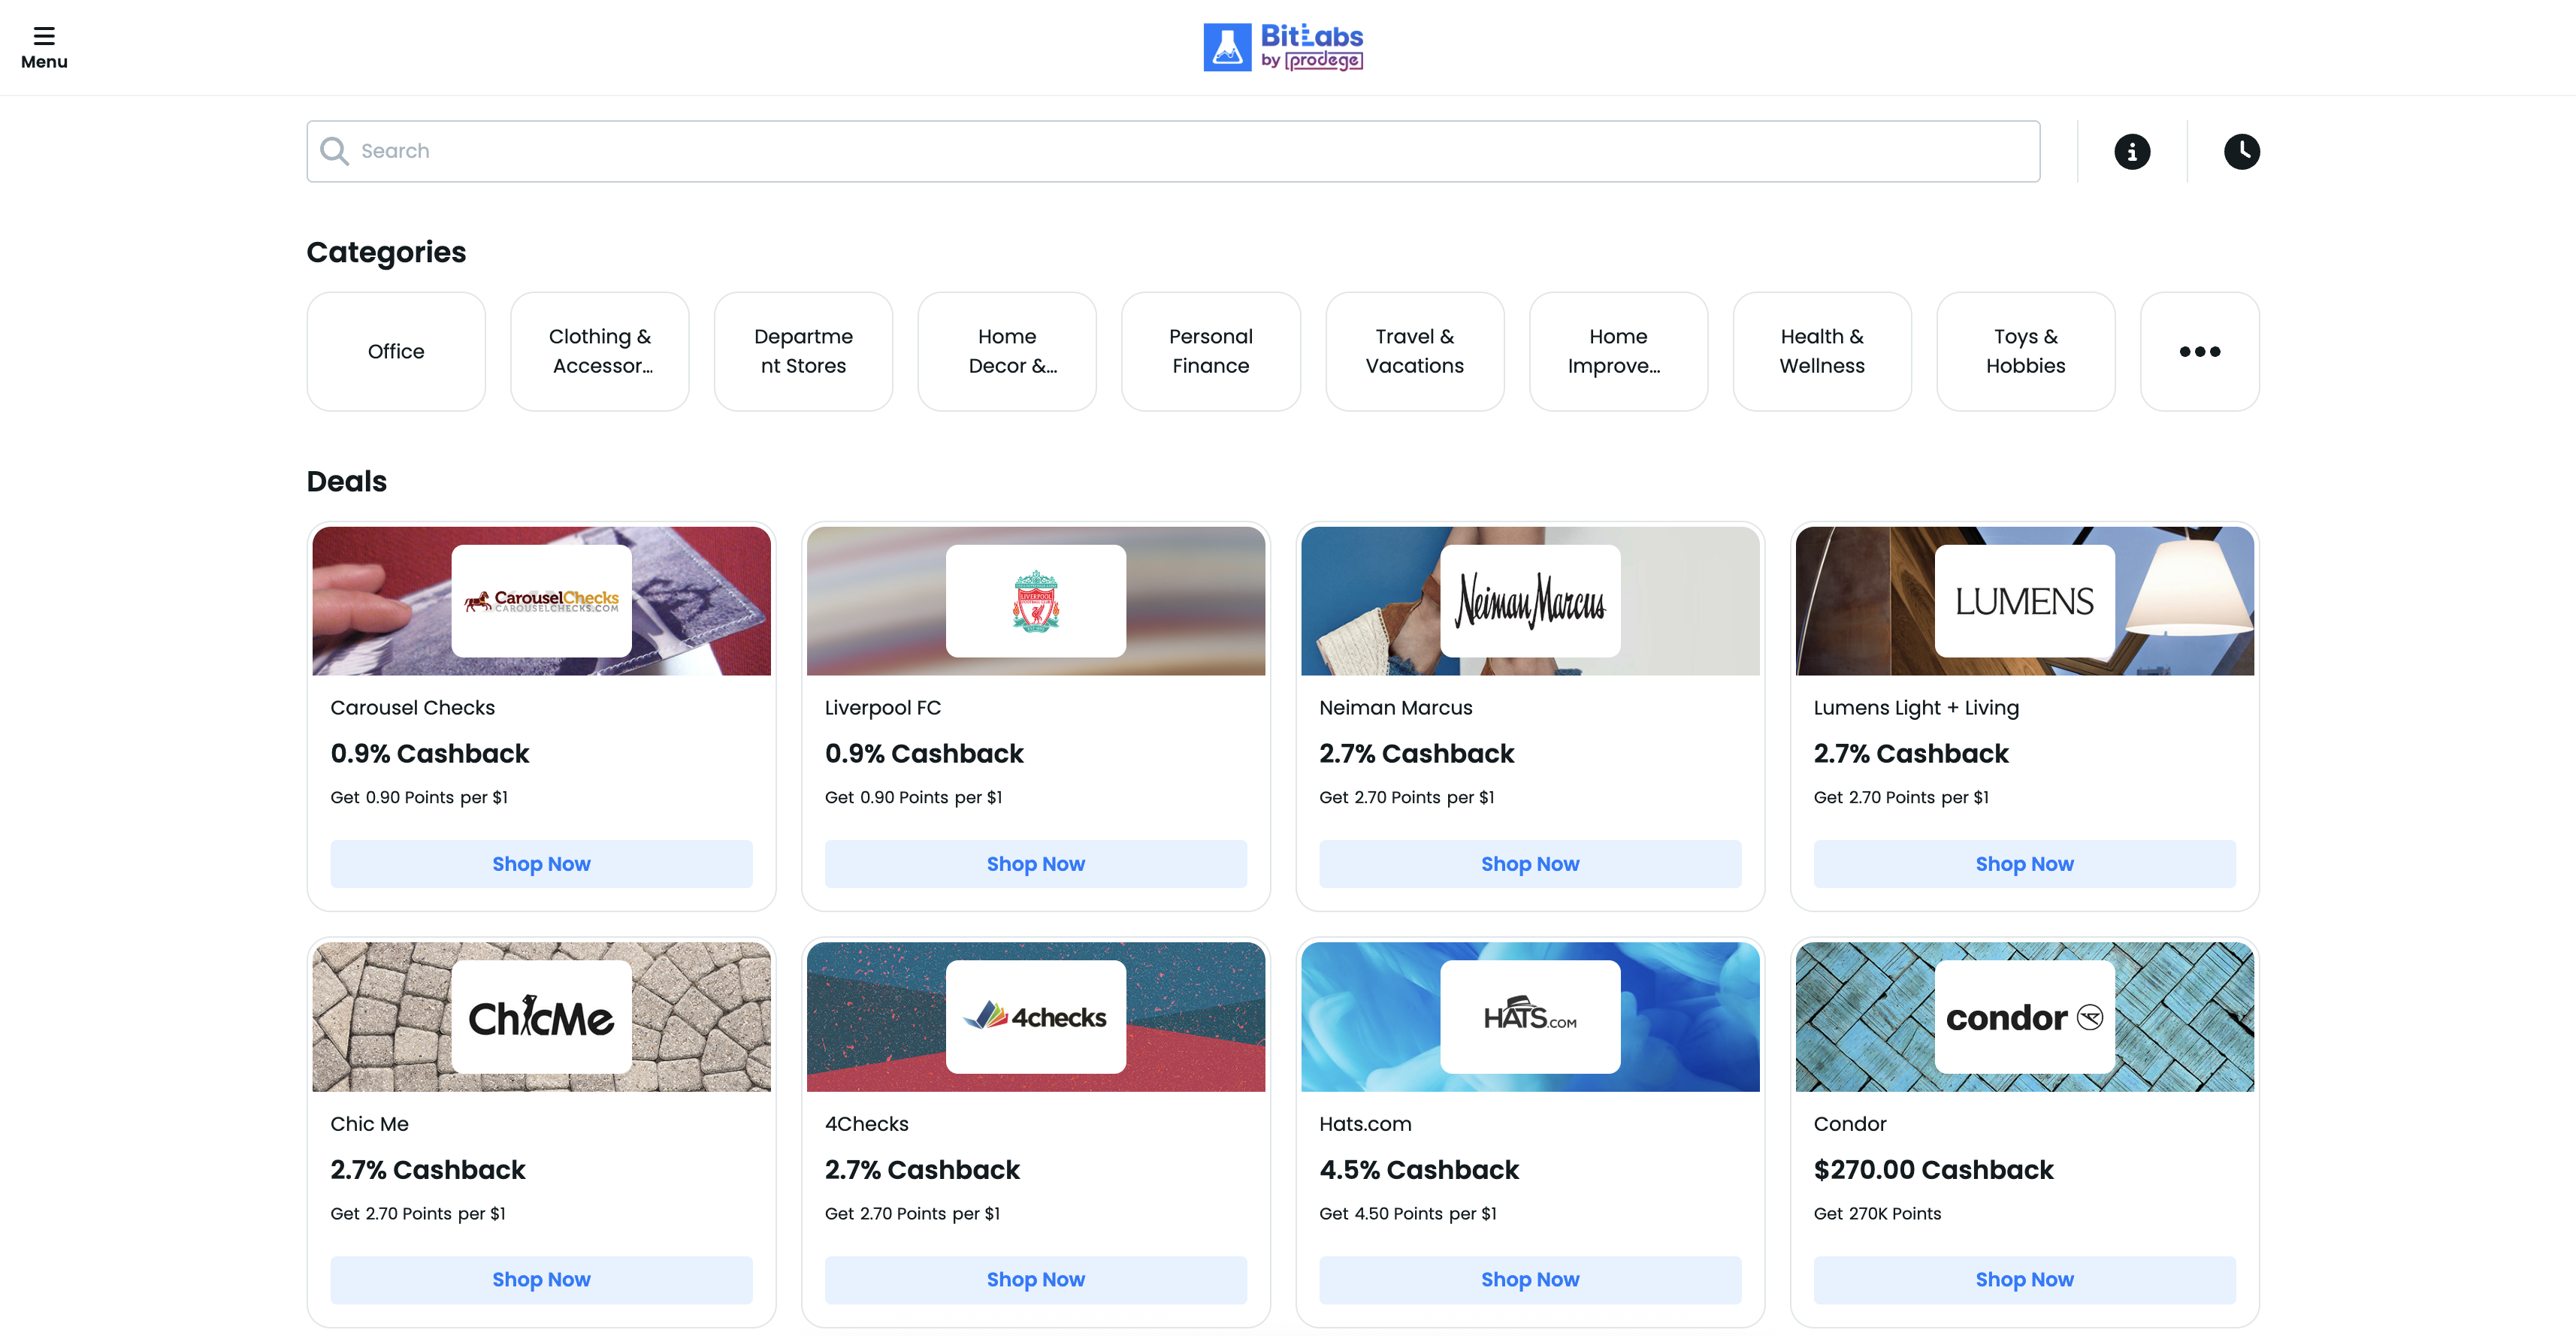Click the "Hats.com" store name
The image size is (2576, 1336).
(x=1365, y=1123)
